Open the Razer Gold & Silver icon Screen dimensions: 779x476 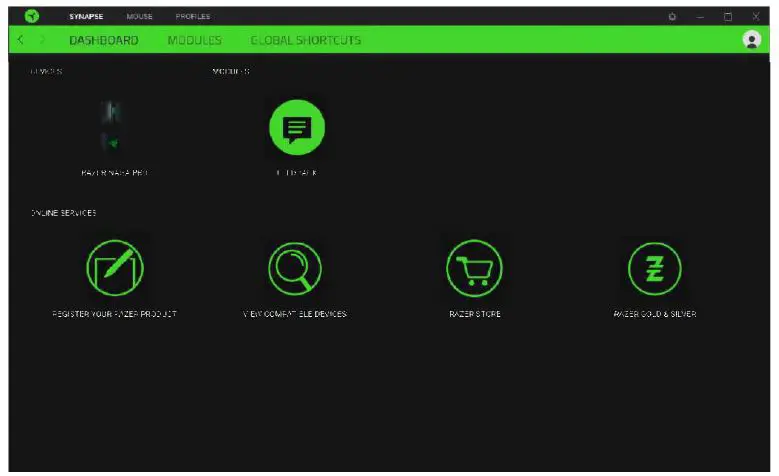[x=655, y=269]
